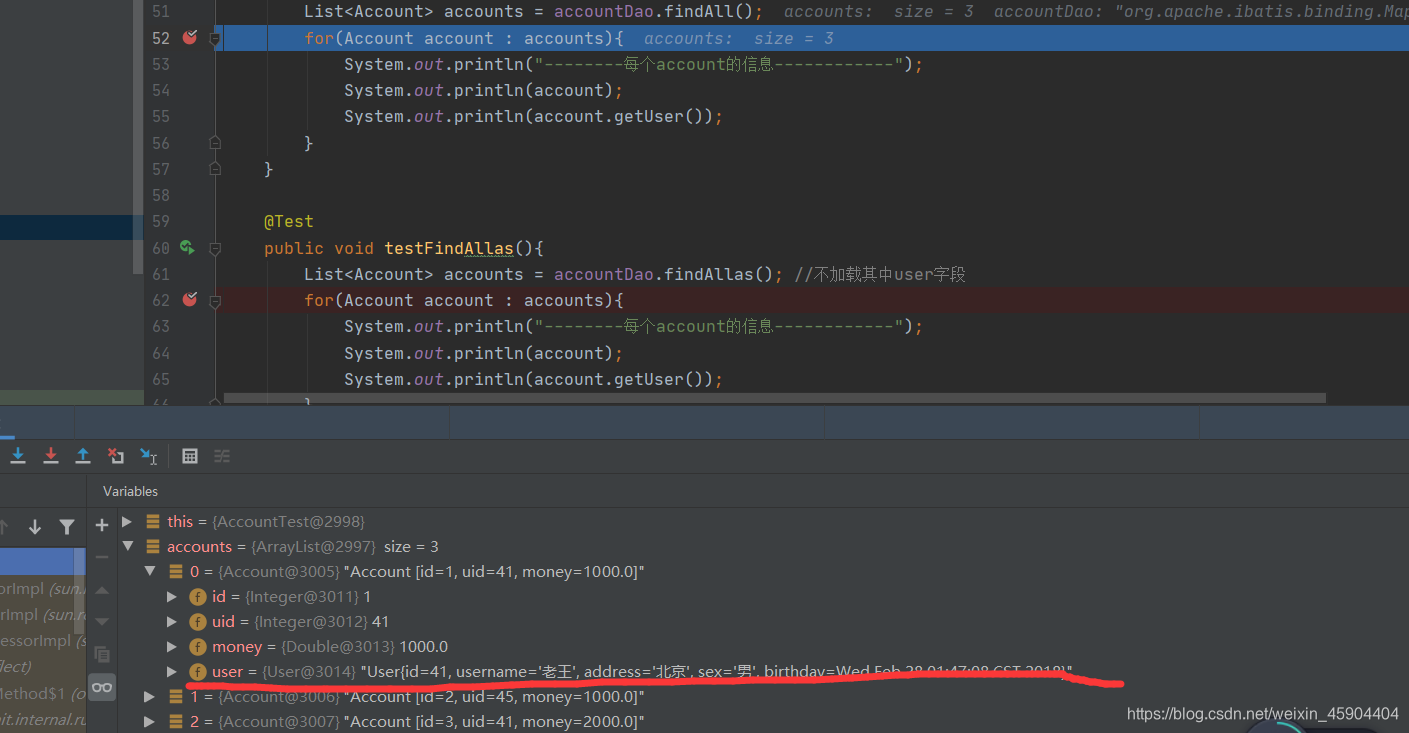Collapse the for-loop fold marker on line 52
The width and height of the screenshot is (1409, 733).
tap(215, 38)
